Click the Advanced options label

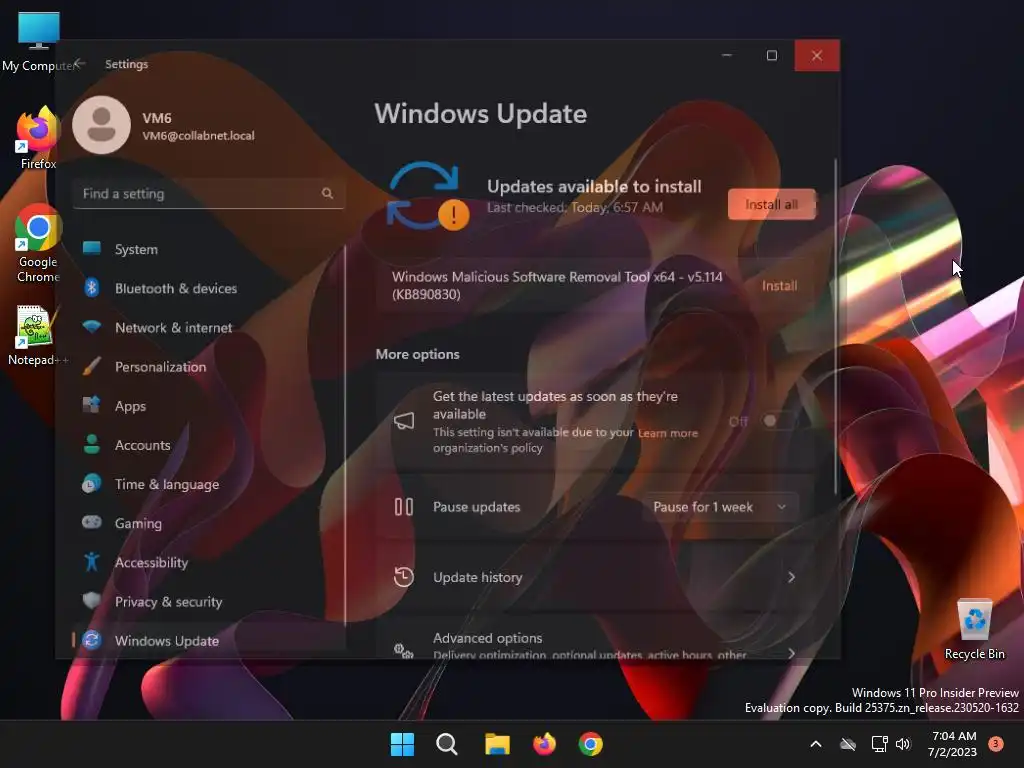[x=487, y=638]
